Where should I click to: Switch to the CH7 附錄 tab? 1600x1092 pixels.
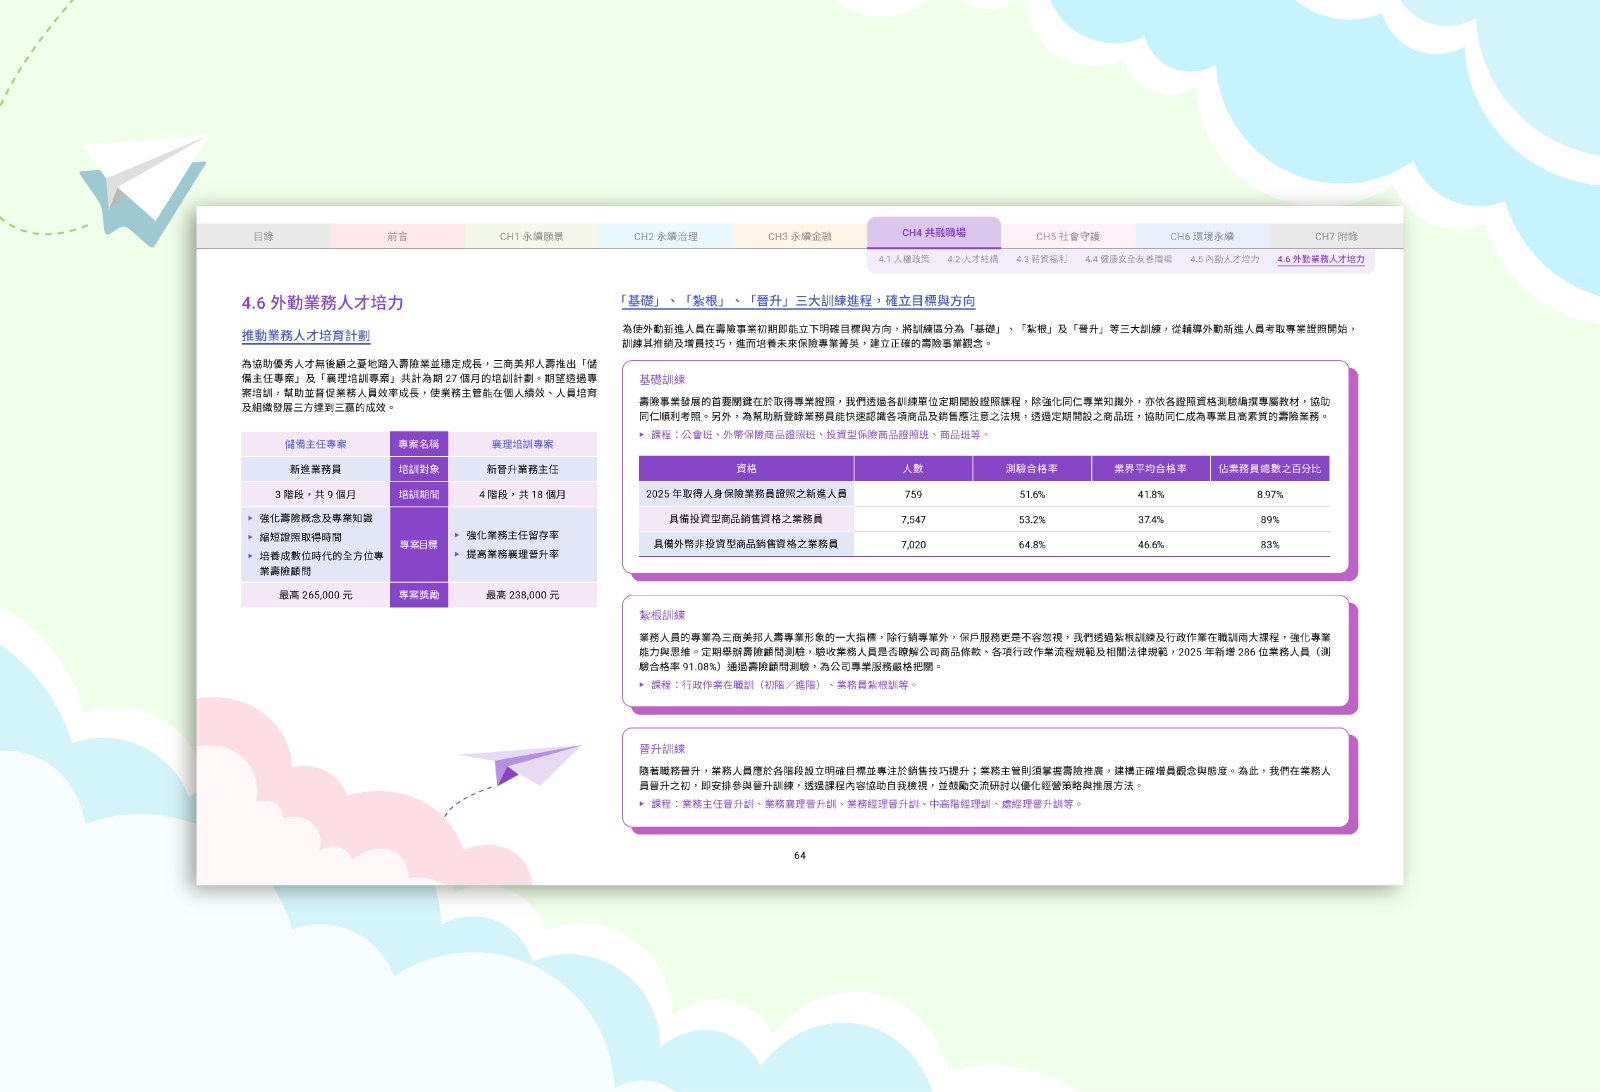[1336, 237]
